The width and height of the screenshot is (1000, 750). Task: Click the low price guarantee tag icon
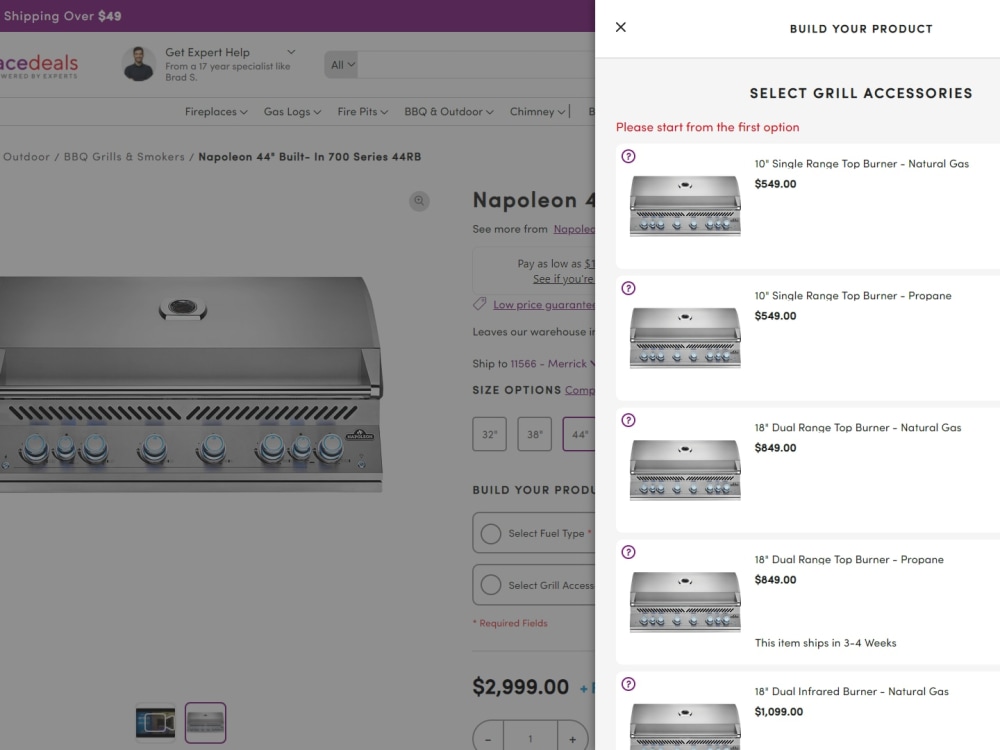coord(480,304)
